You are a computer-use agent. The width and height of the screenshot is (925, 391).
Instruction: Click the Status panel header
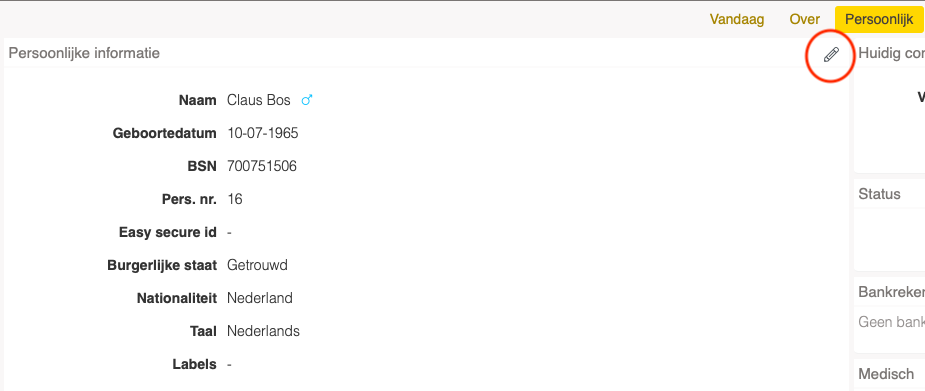pos(880,194)
